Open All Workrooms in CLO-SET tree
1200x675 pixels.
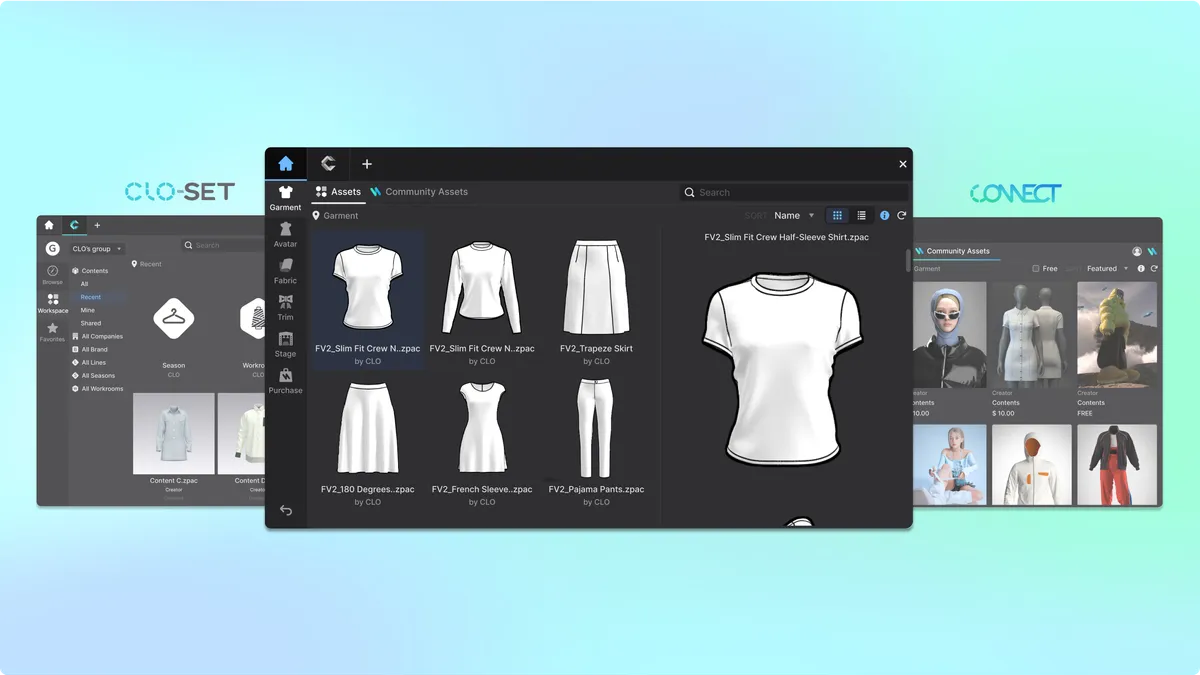pos(97,388)
